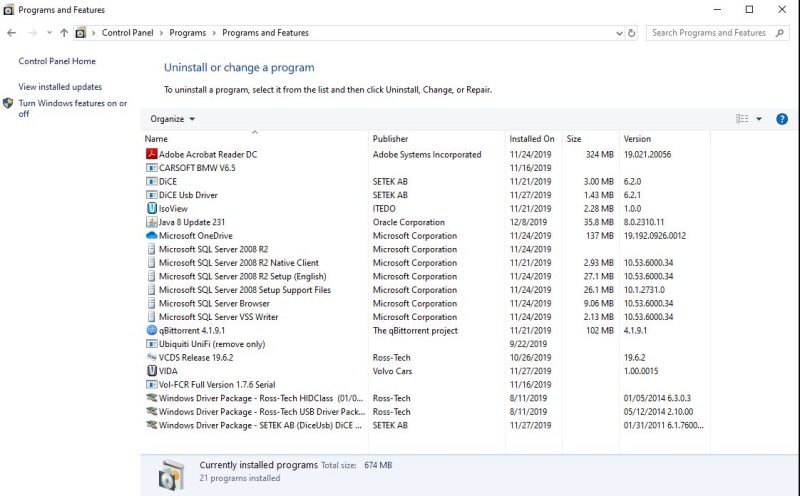Screen dimensions: 800x496
Task: Sort by the Version column header
Action: click(665, 138)
